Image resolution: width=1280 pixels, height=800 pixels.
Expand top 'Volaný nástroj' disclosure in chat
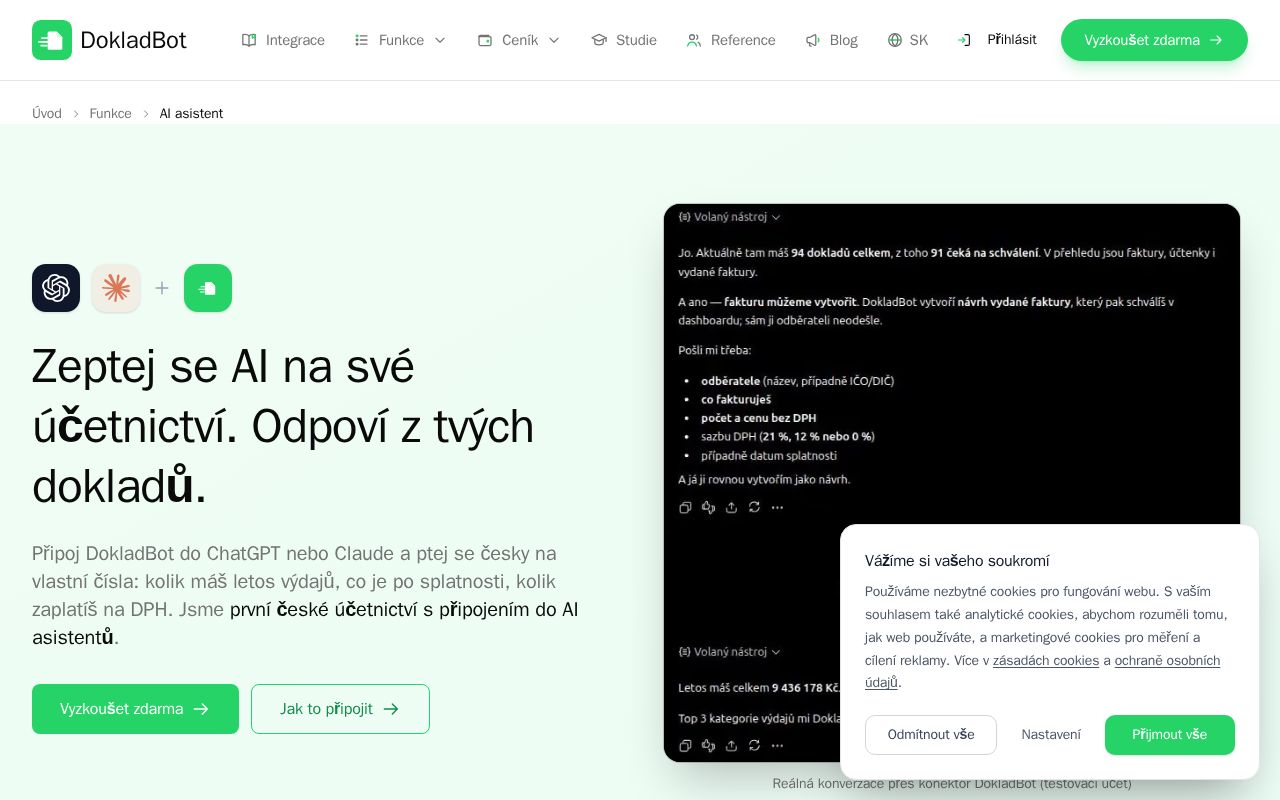coord(729,217)
